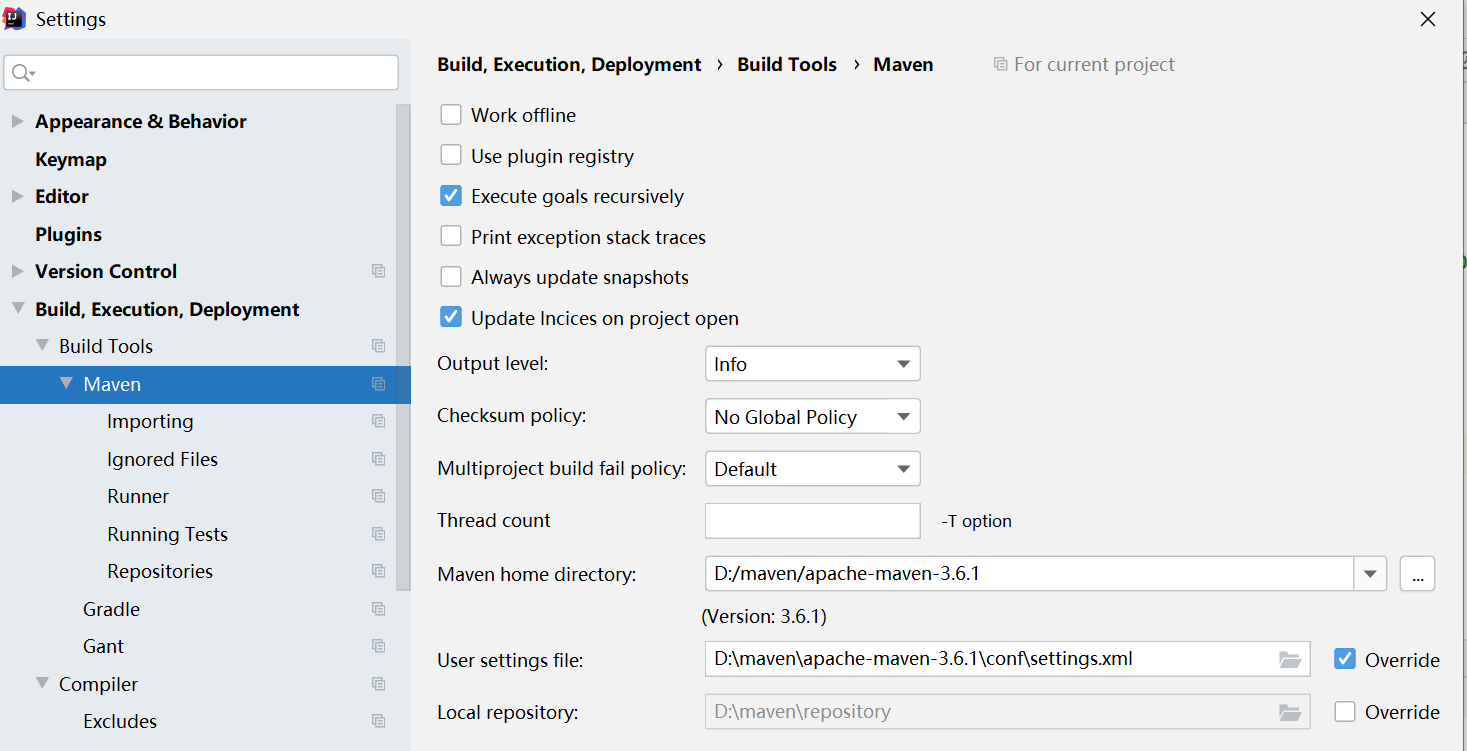Click the Thread count input field
The image size is (1467, 751).
812,521
